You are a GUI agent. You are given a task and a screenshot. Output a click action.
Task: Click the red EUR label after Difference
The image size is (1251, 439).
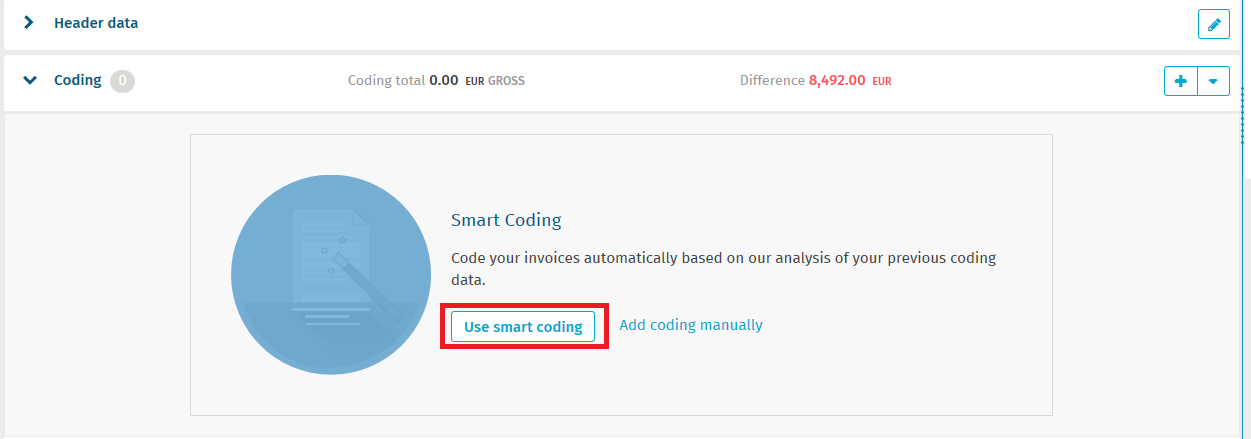pos(882,81)
